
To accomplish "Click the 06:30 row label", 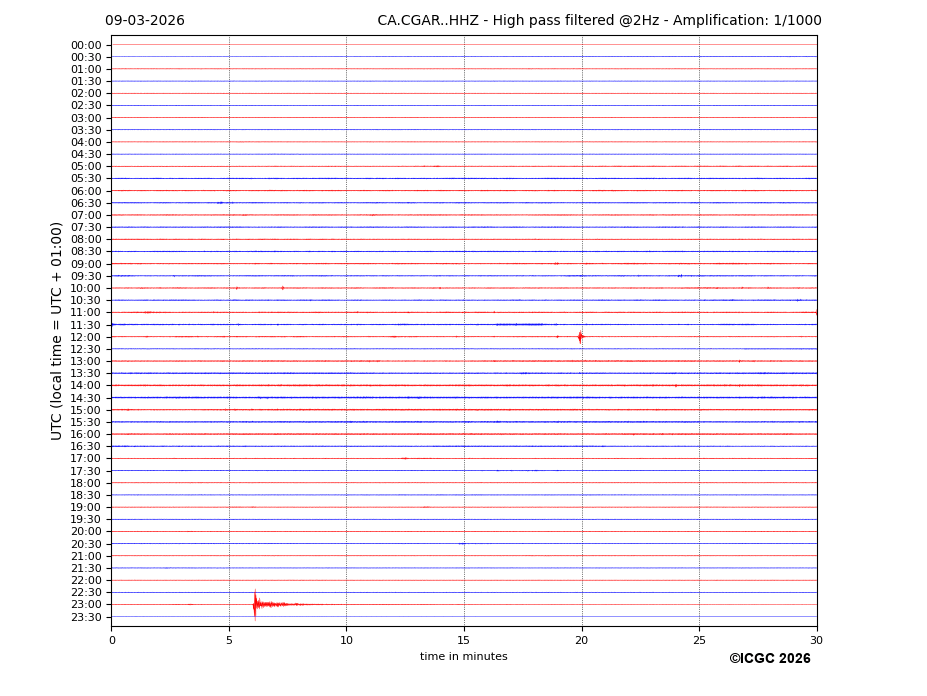I will coord(86,203).
